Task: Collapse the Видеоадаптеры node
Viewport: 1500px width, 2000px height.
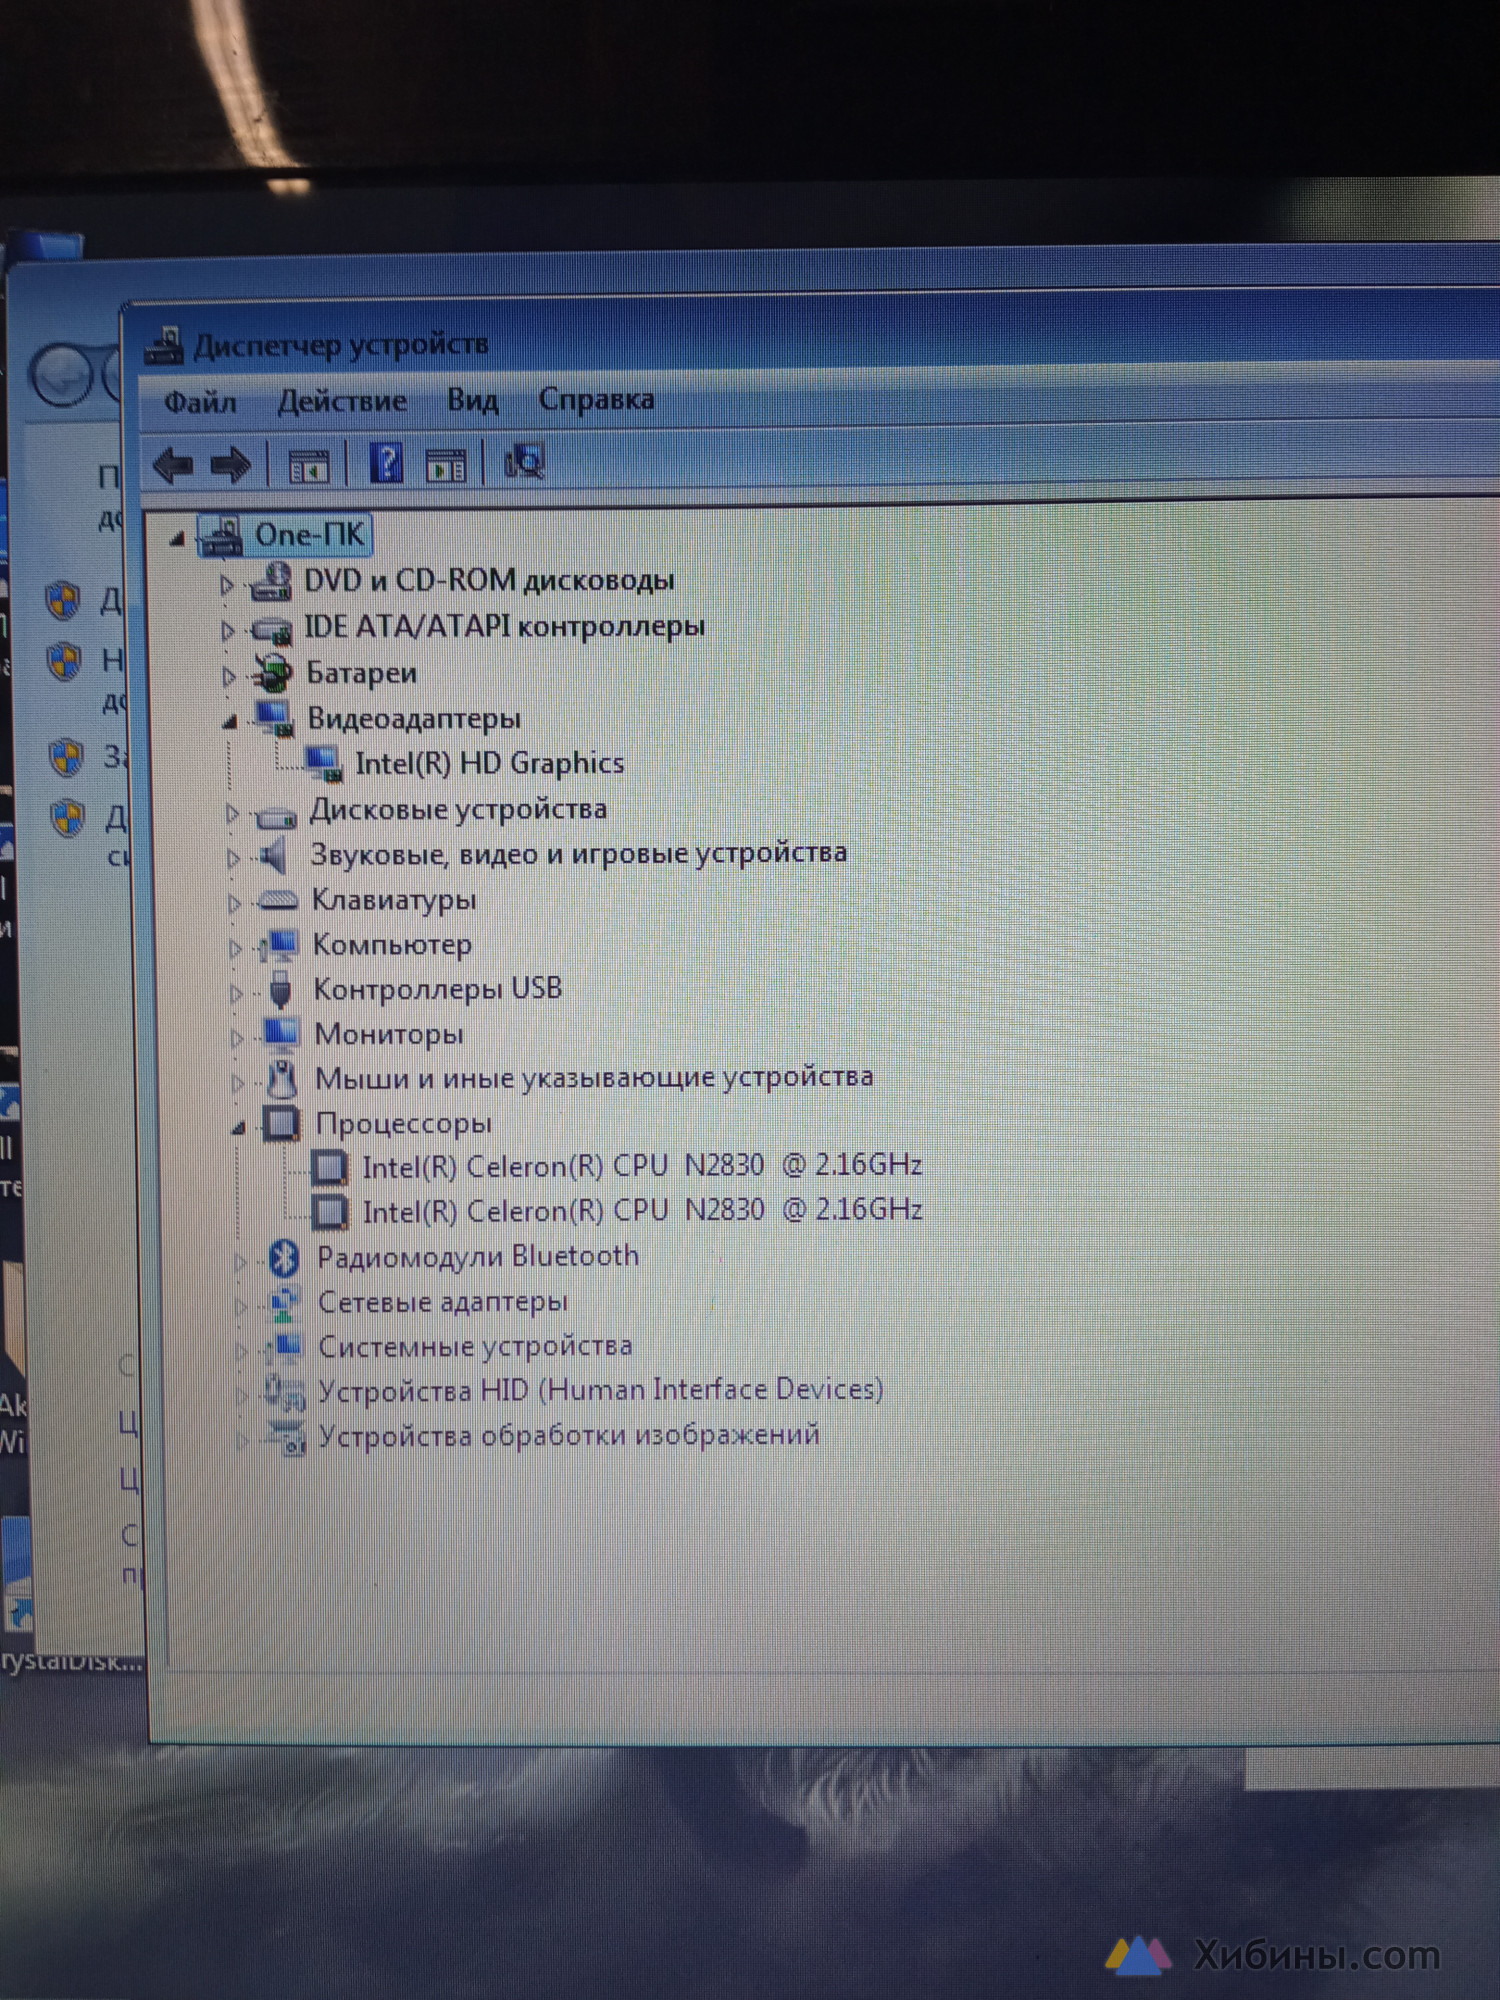Action: pyautogui.click(x=230, y=722)
